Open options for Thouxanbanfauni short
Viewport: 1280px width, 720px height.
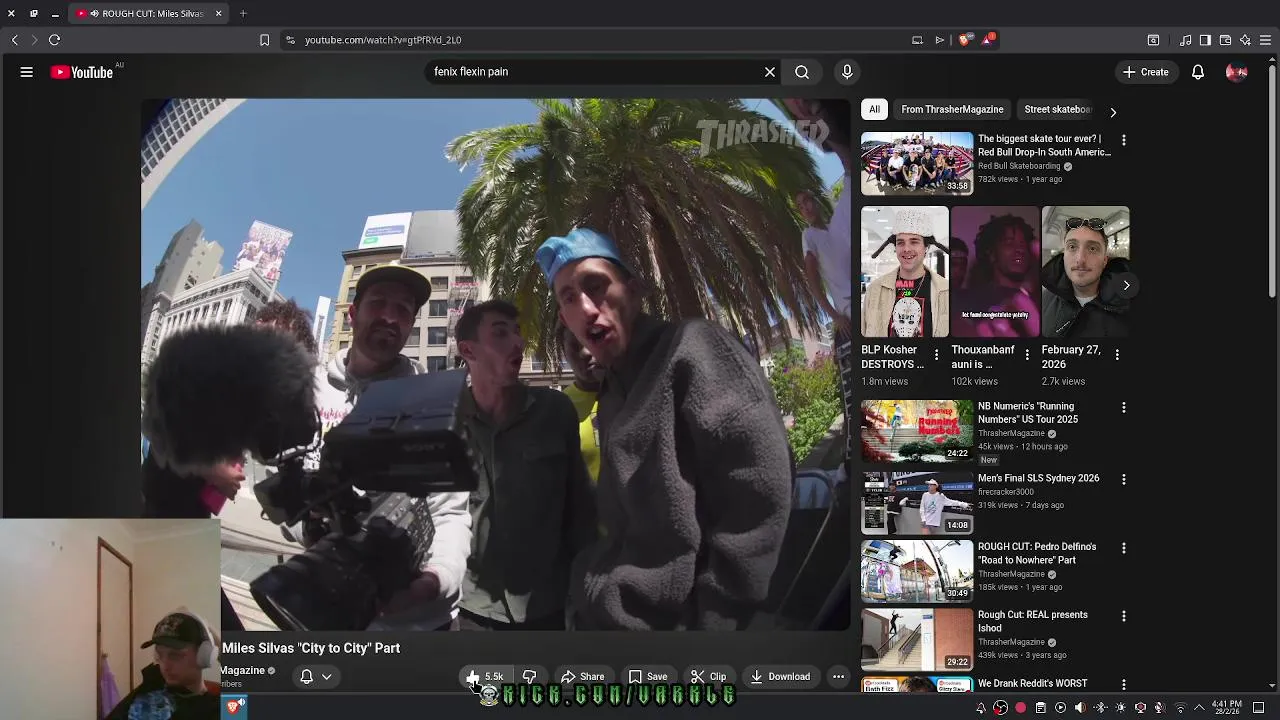pyautogui.click(x=1027, y=355)
